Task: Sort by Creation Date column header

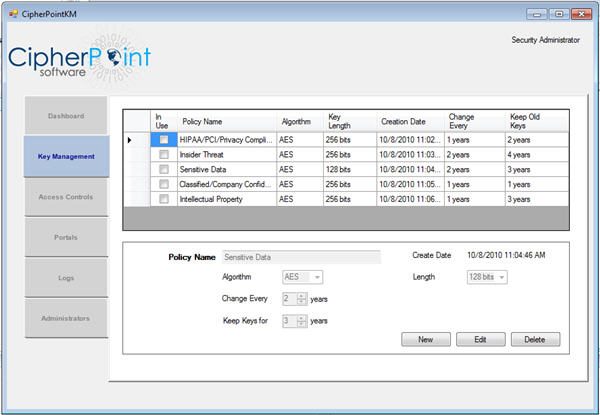Action: (411, 122)
